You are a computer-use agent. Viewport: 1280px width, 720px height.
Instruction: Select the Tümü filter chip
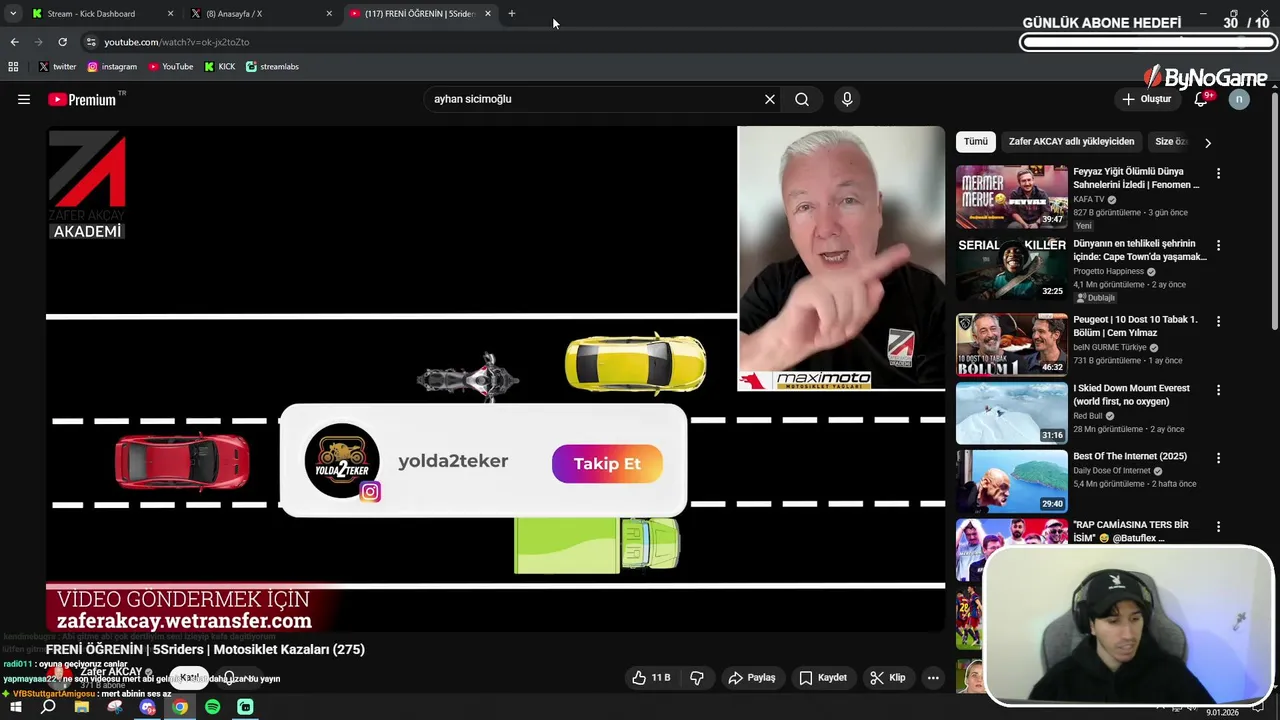[976, 142]
